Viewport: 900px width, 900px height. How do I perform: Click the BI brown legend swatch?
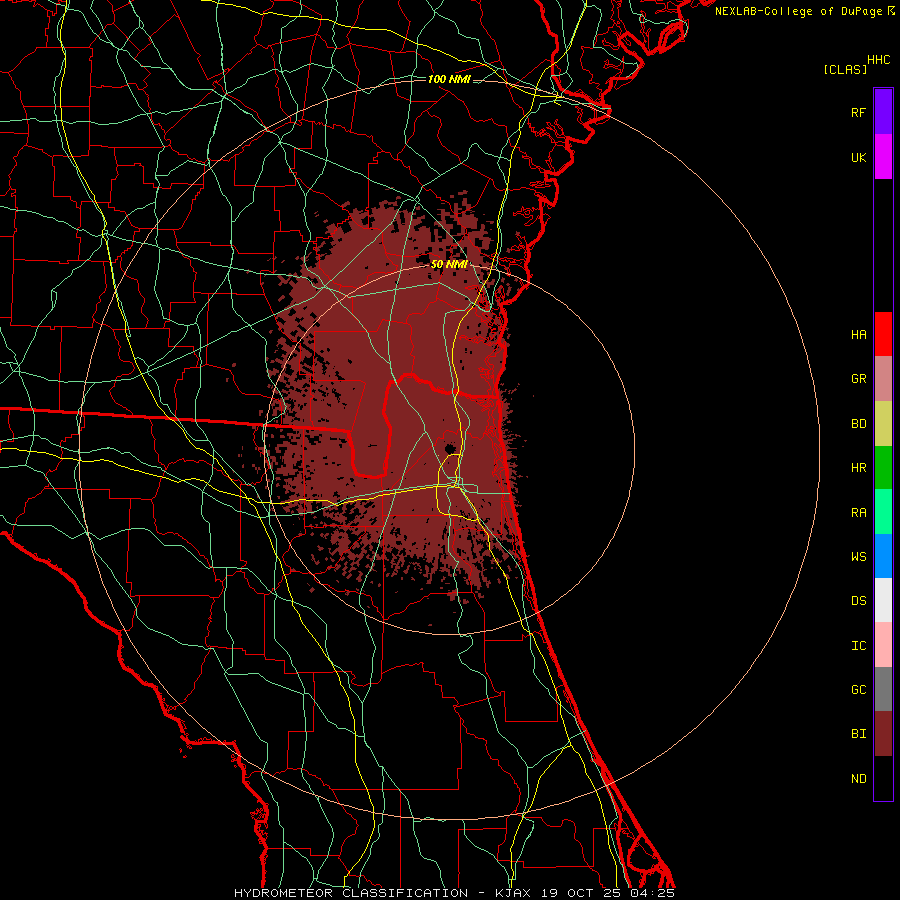[883, 734]
